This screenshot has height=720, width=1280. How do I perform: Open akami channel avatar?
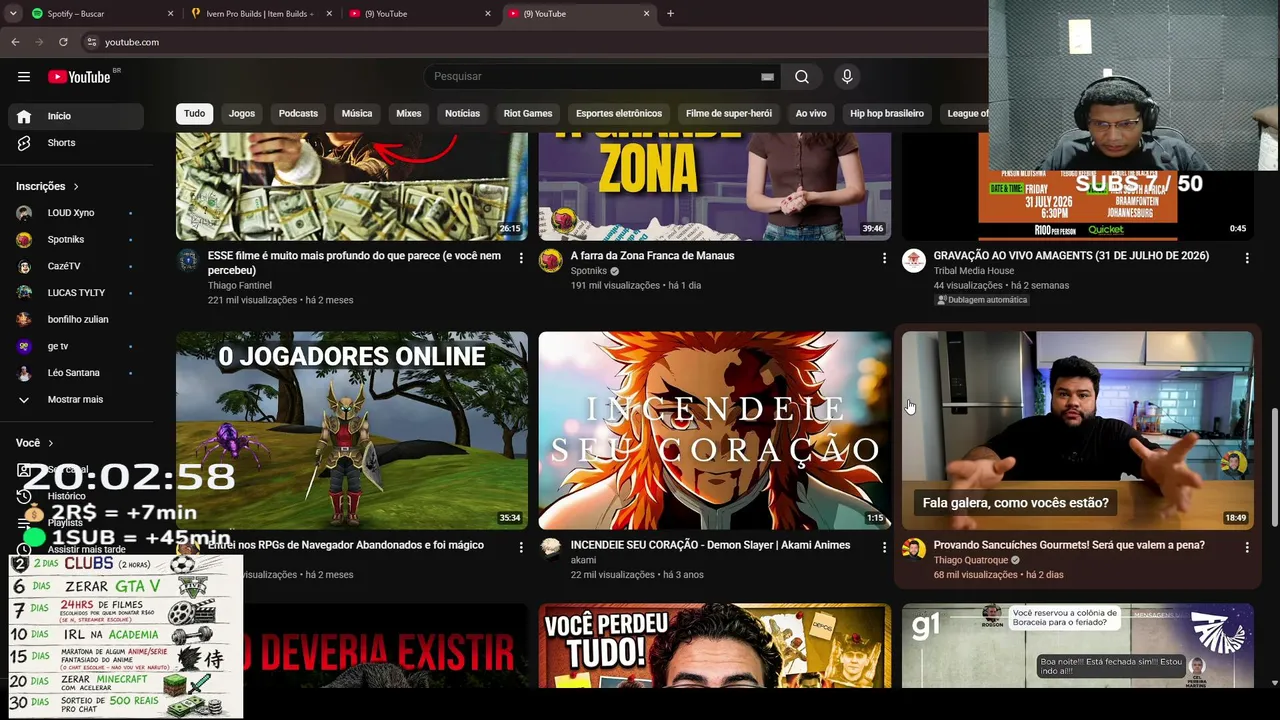click(551, 550)
